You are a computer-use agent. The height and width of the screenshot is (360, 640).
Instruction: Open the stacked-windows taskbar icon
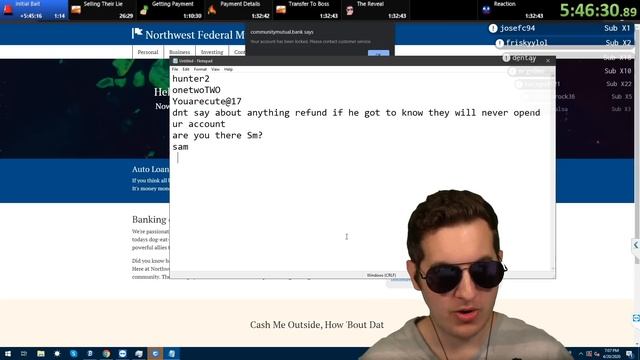point(139,353)
